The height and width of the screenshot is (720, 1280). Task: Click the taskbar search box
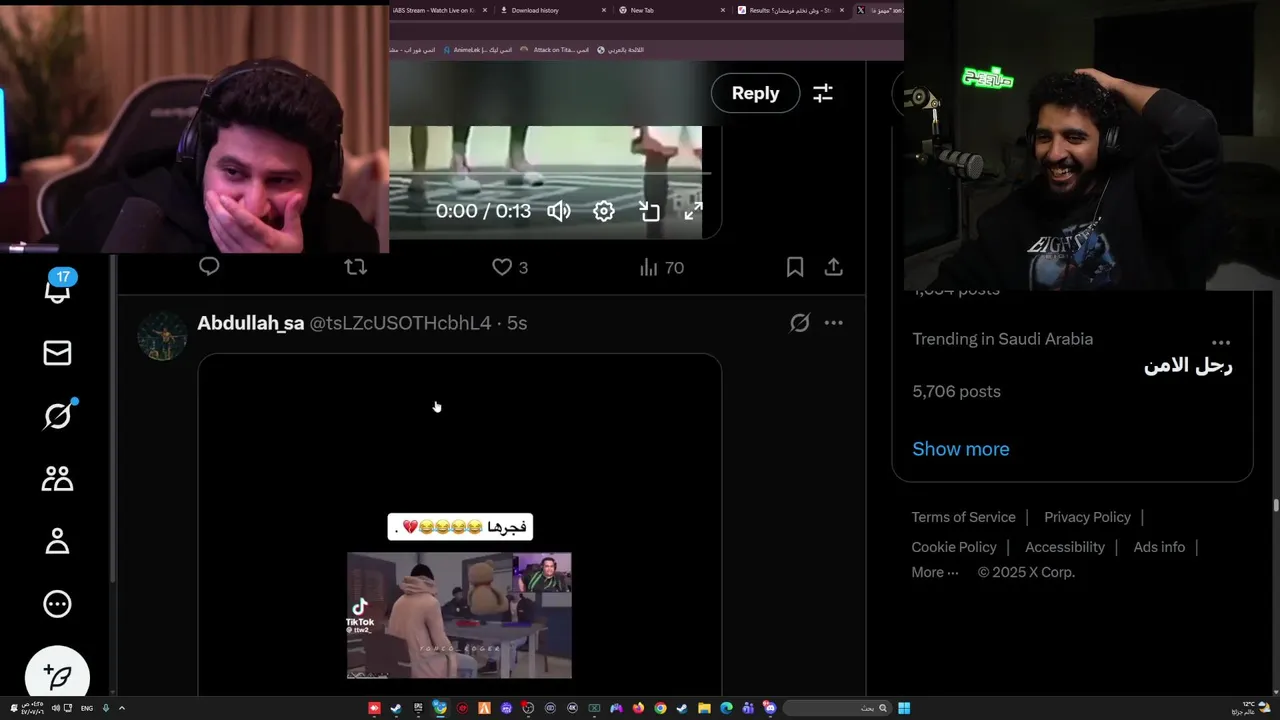(x=837, y=708)
